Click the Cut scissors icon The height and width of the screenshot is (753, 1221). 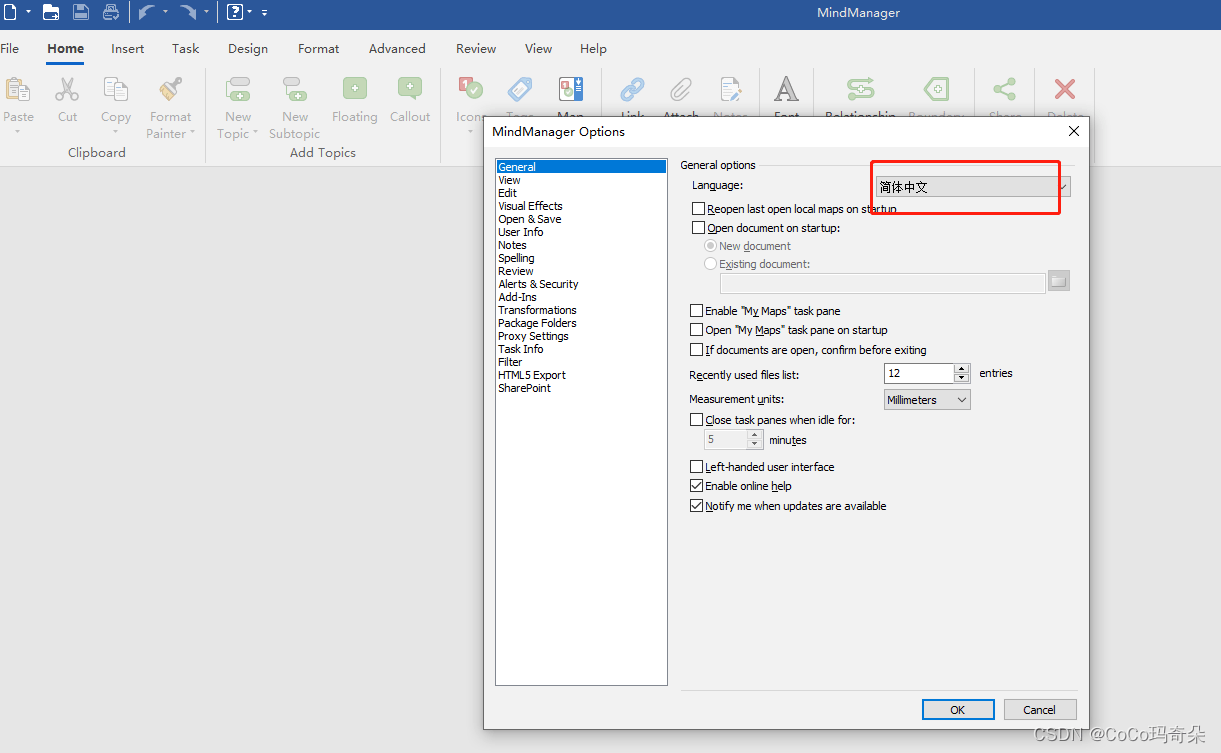coord(67,91)
